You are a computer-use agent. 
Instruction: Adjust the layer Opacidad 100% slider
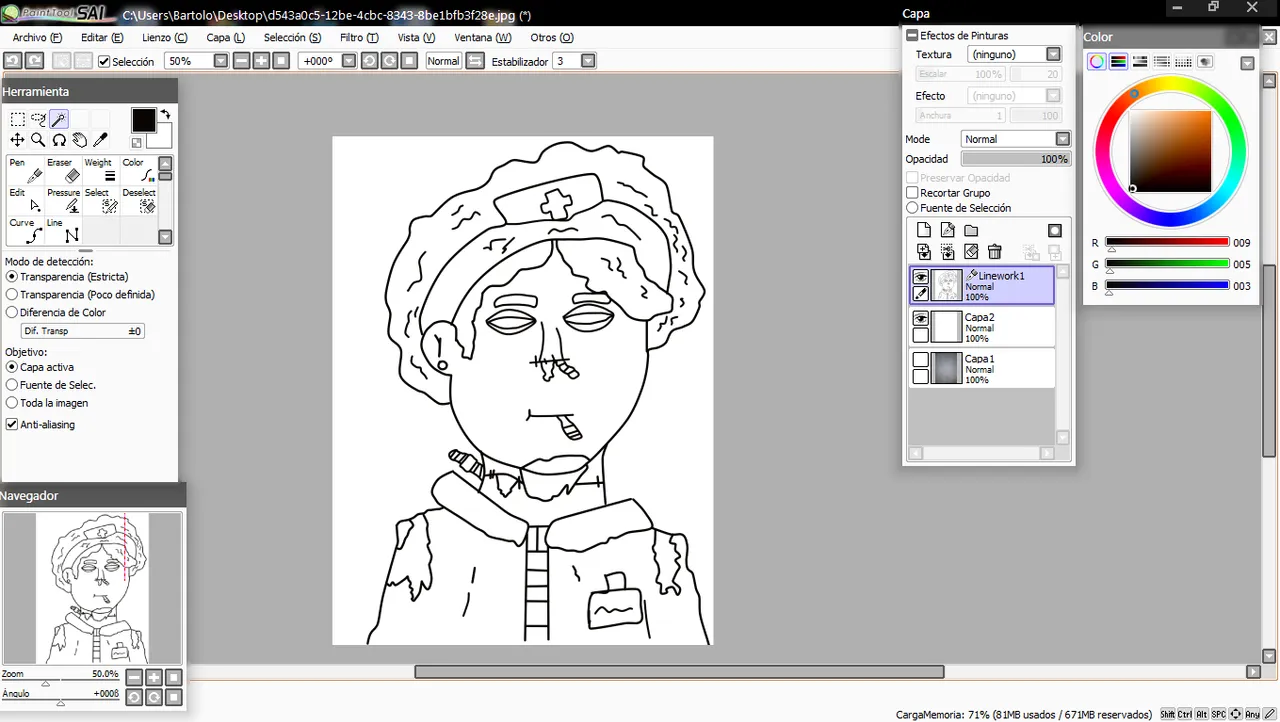tap(1016, 159)
